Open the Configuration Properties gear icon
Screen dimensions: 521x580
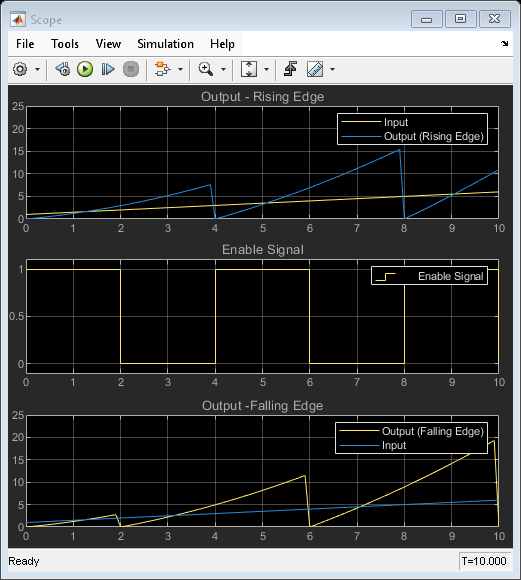click(20, 69)
